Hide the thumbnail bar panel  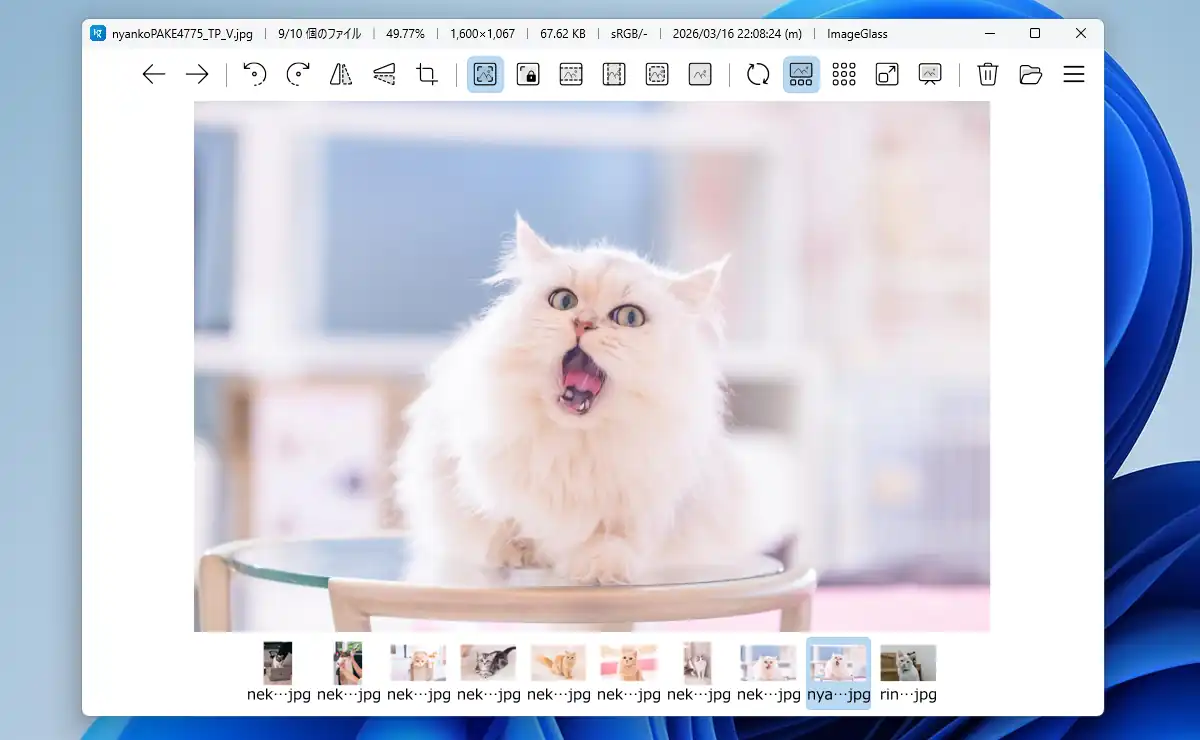pos(801,74)
